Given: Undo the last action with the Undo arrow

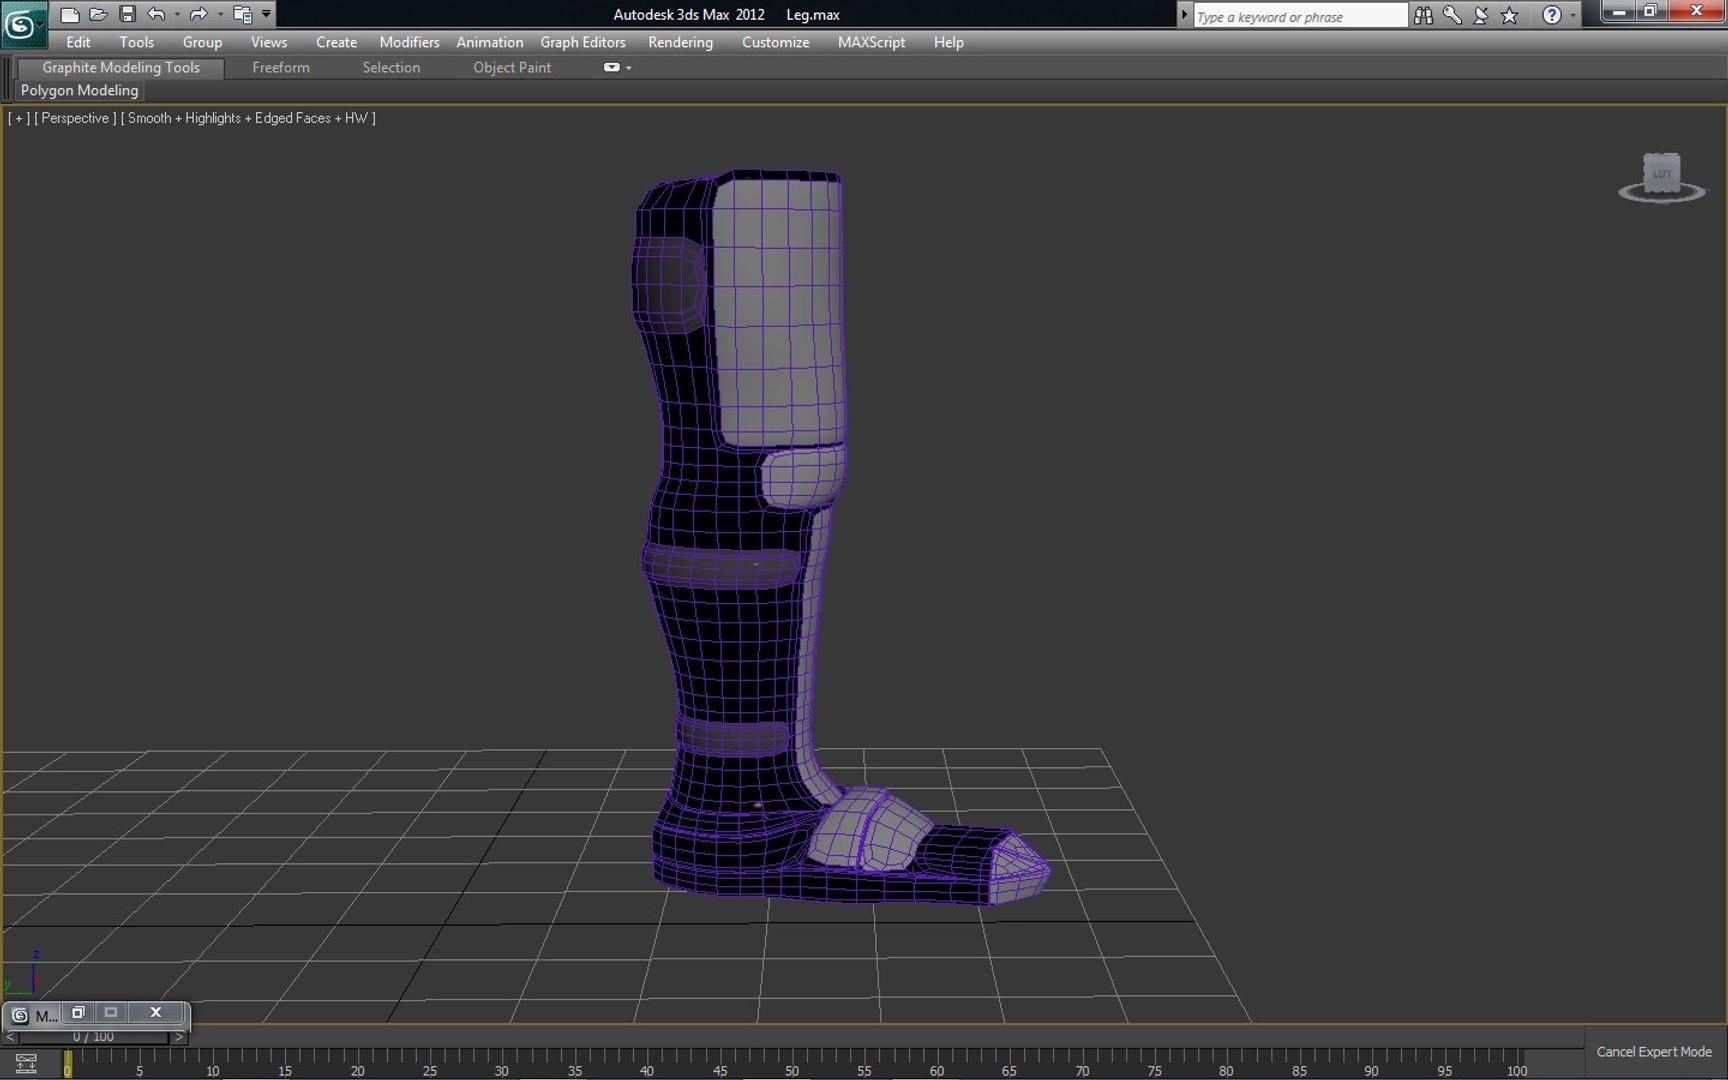Looking at the screenshot, I should pos(156,14).
